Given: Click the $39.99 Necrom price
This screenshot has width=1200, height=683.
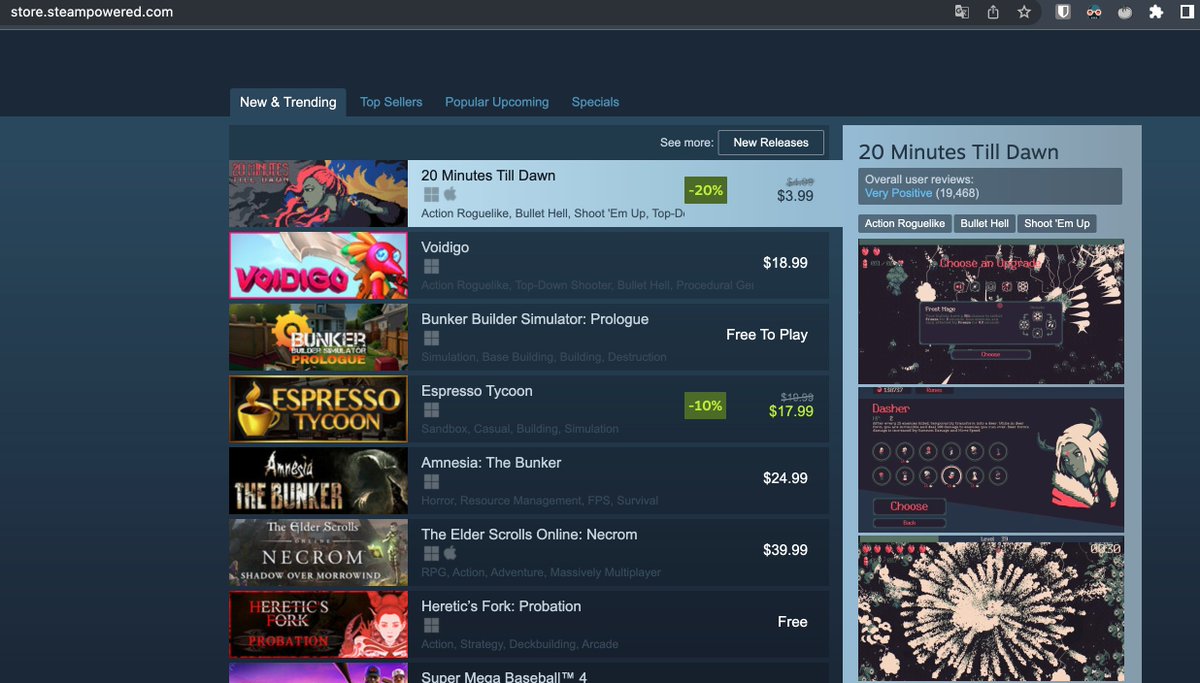Looking at the screenshot, I should (785, 550).
